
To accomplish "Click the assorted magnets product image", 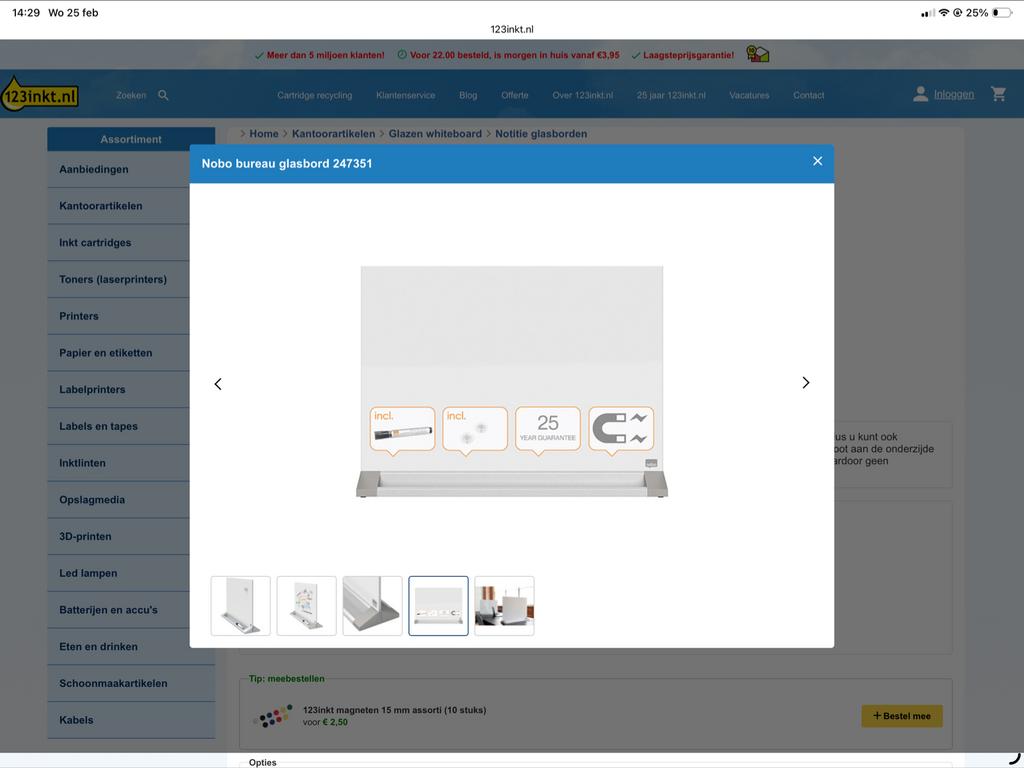I will coord(272,716).
